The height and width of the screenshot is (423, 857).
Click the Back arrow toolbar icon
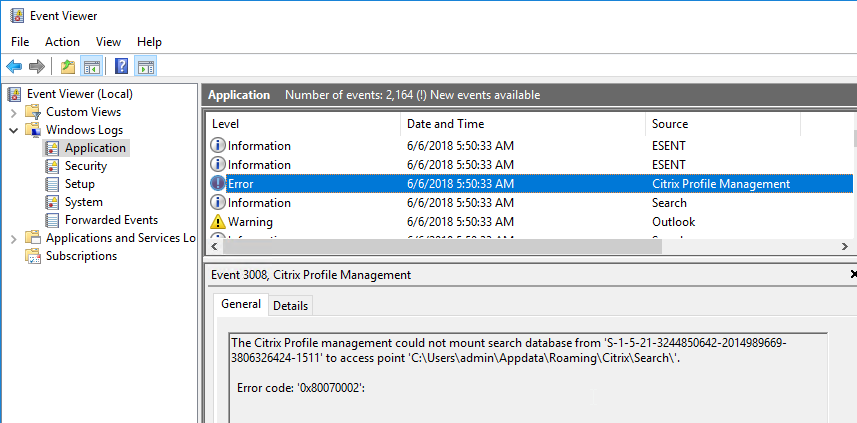(14, 67)
